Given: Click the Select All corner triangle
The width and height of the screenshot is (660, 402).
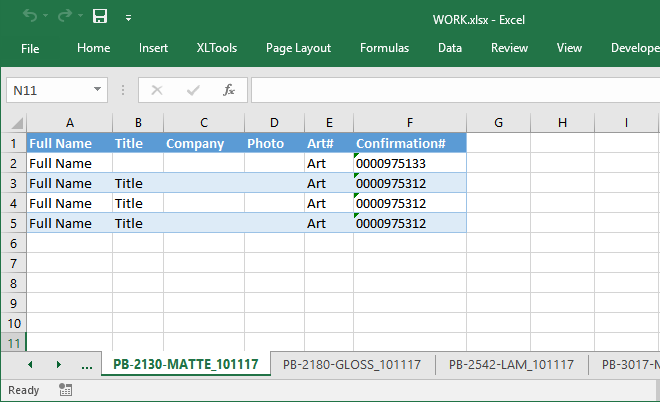Looking at the screenshot, I should coord(15,123).
